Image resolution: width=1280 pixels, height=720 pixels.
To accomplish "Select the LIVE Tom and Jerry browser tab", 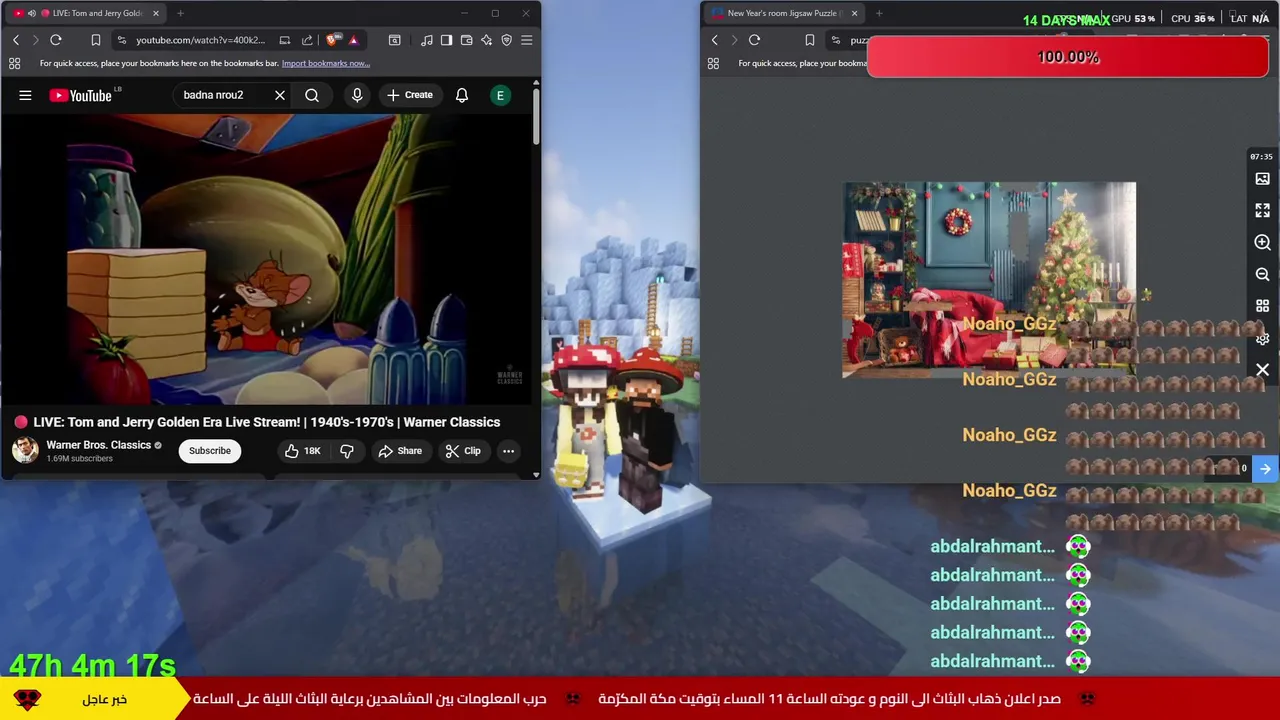I will (85, 13).
